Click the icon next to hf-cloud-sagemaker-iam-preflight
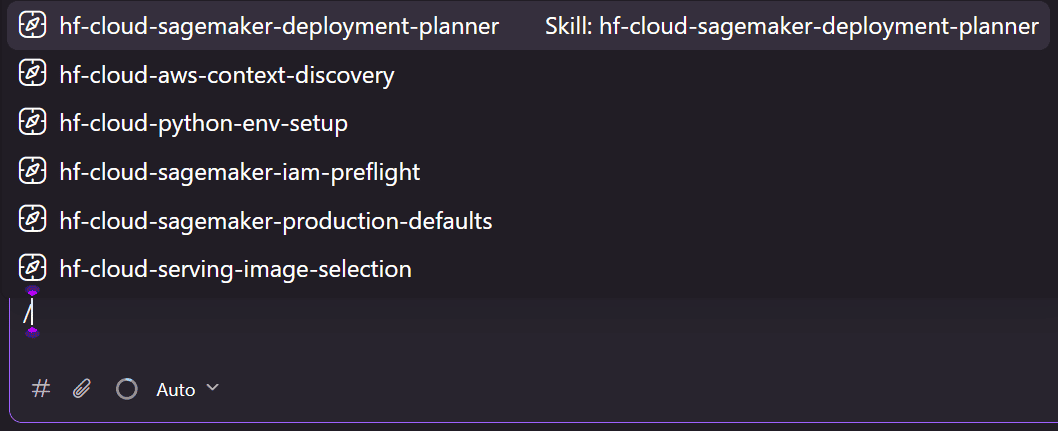This screenshot has width=1058, height=431. pyautogui.click(x=32, y=171)
